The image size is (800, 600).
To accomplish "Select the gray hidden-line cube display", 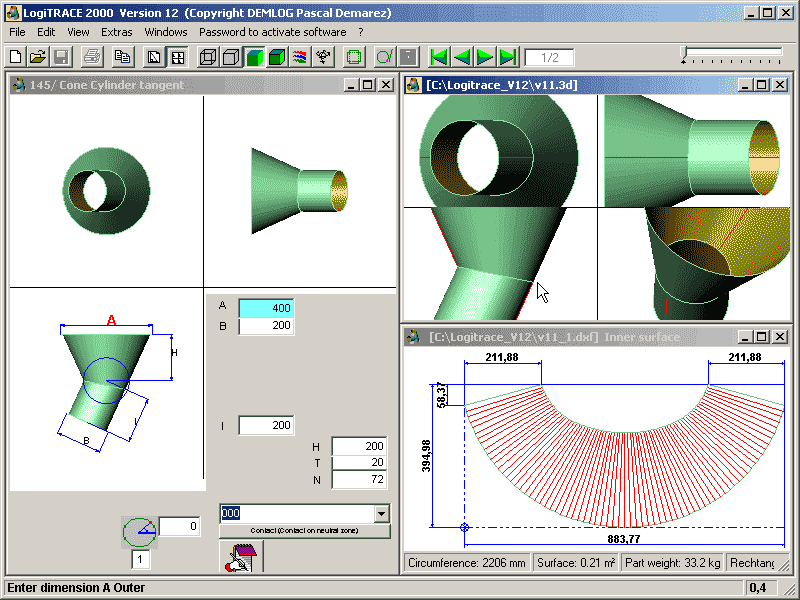I will tap(231, 57).
